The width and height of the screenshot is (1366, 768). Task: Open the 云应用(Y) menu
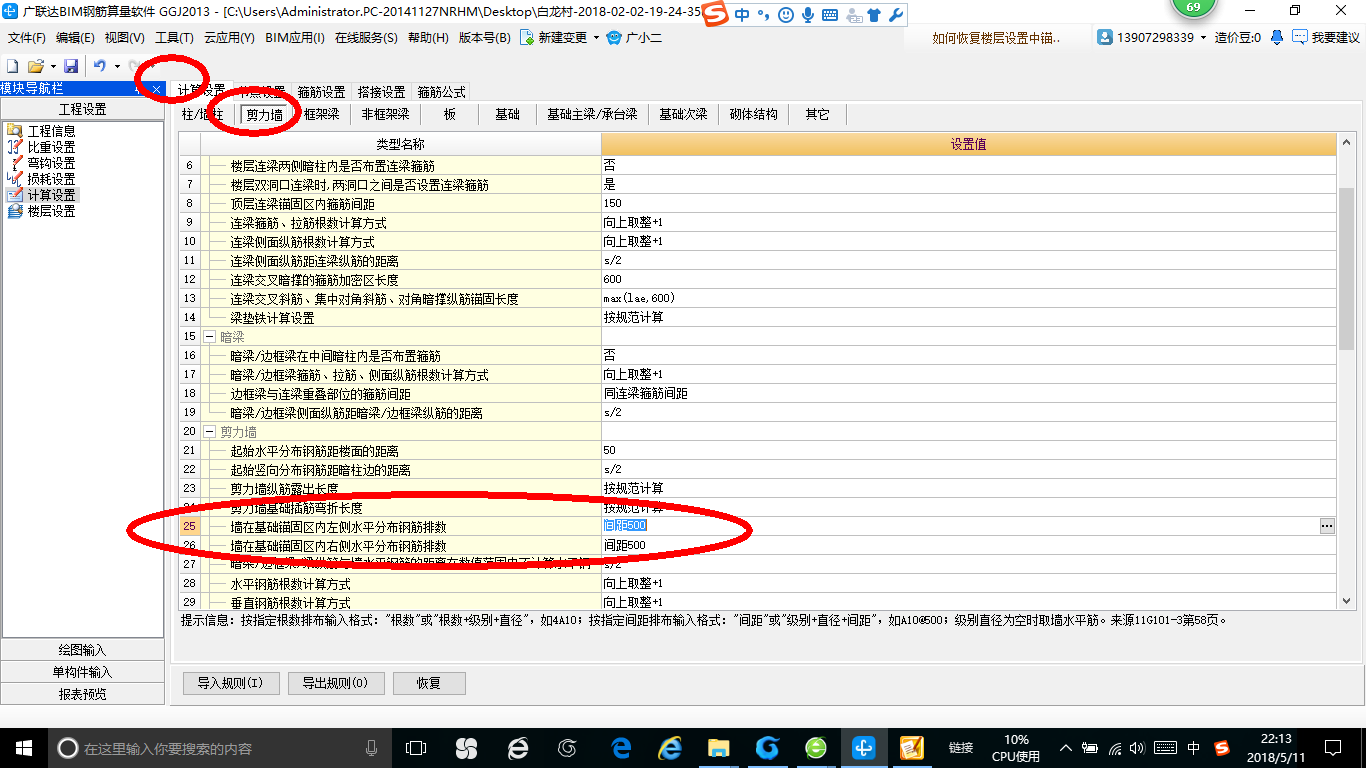(x=229, y=38)
